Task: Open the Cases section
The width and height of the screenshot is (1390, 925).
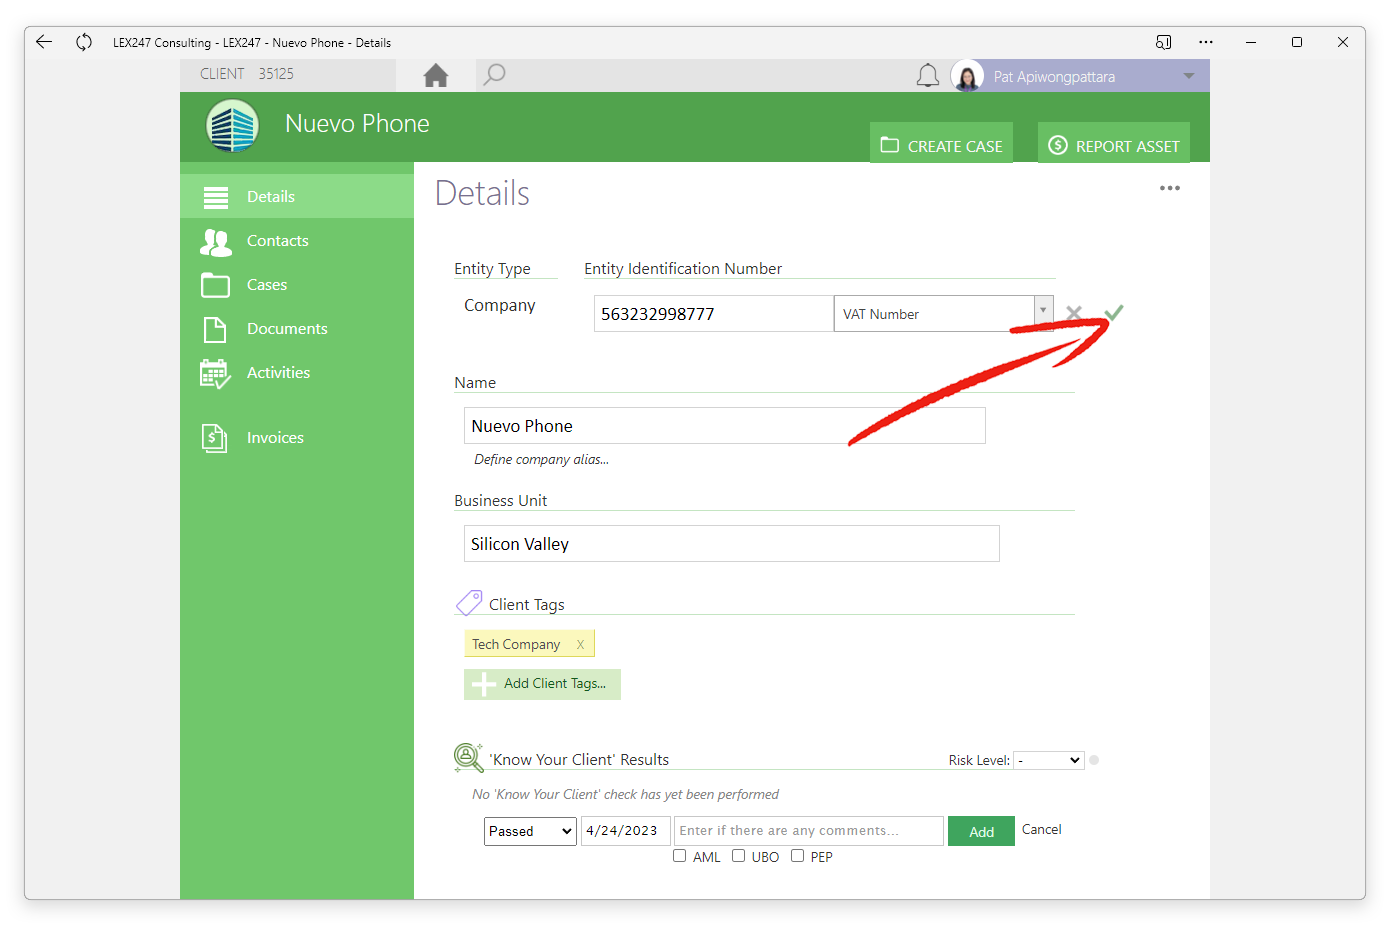Action: click(297, 284)
